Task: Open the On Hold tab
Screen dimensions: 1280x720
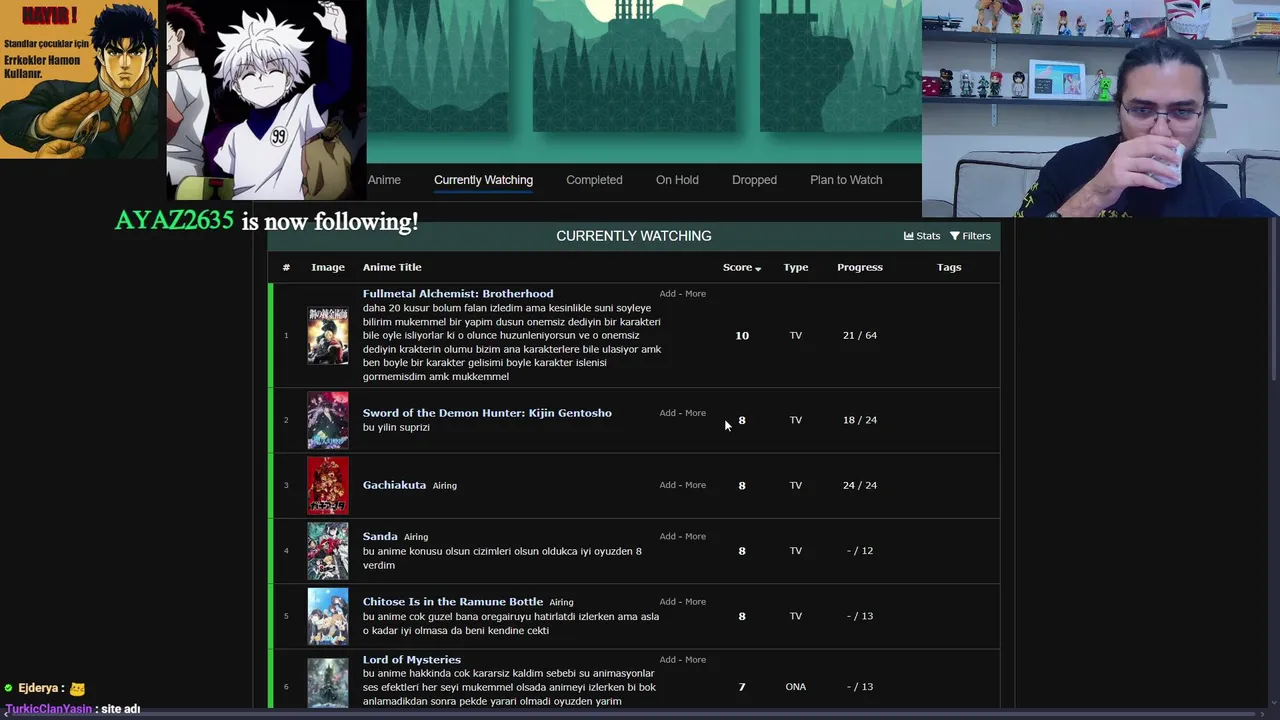Action: tap(677, 180)
